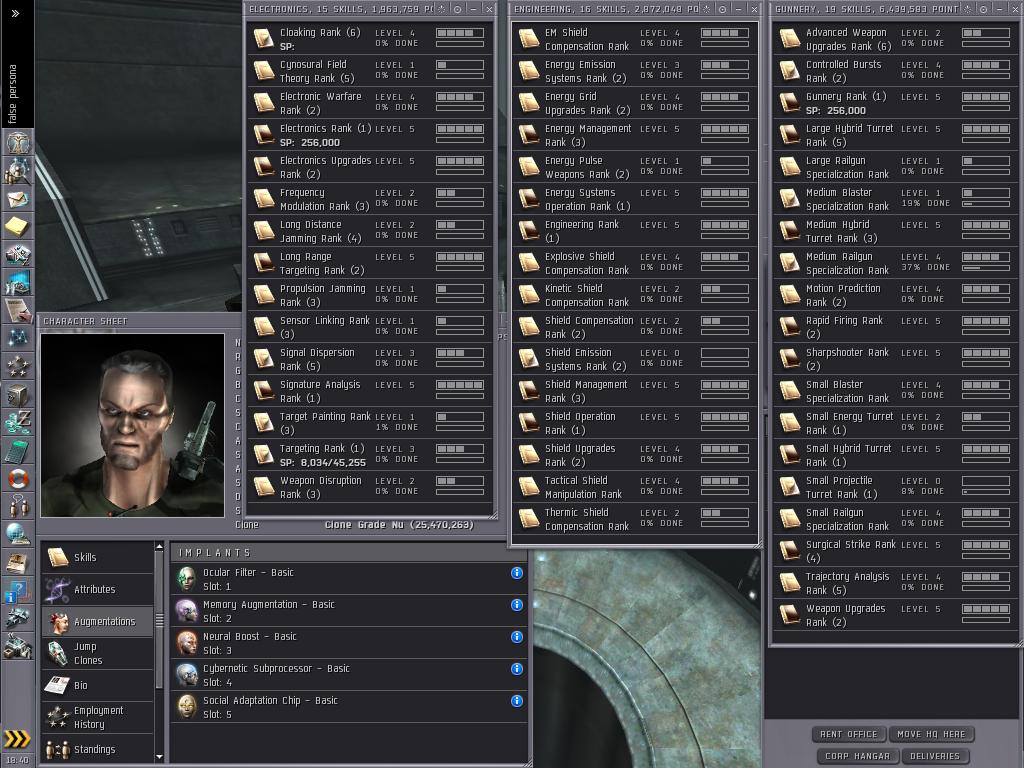Viewport: 1024px width, 768px height.
Task: Minimize the Electronics skills window
Action: coord(473,9)
